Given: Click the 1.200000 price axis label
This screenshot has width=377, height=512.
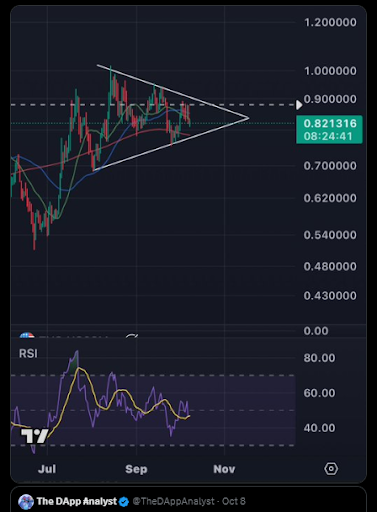Looking at the screenshot, I should (x=330, y=22).
